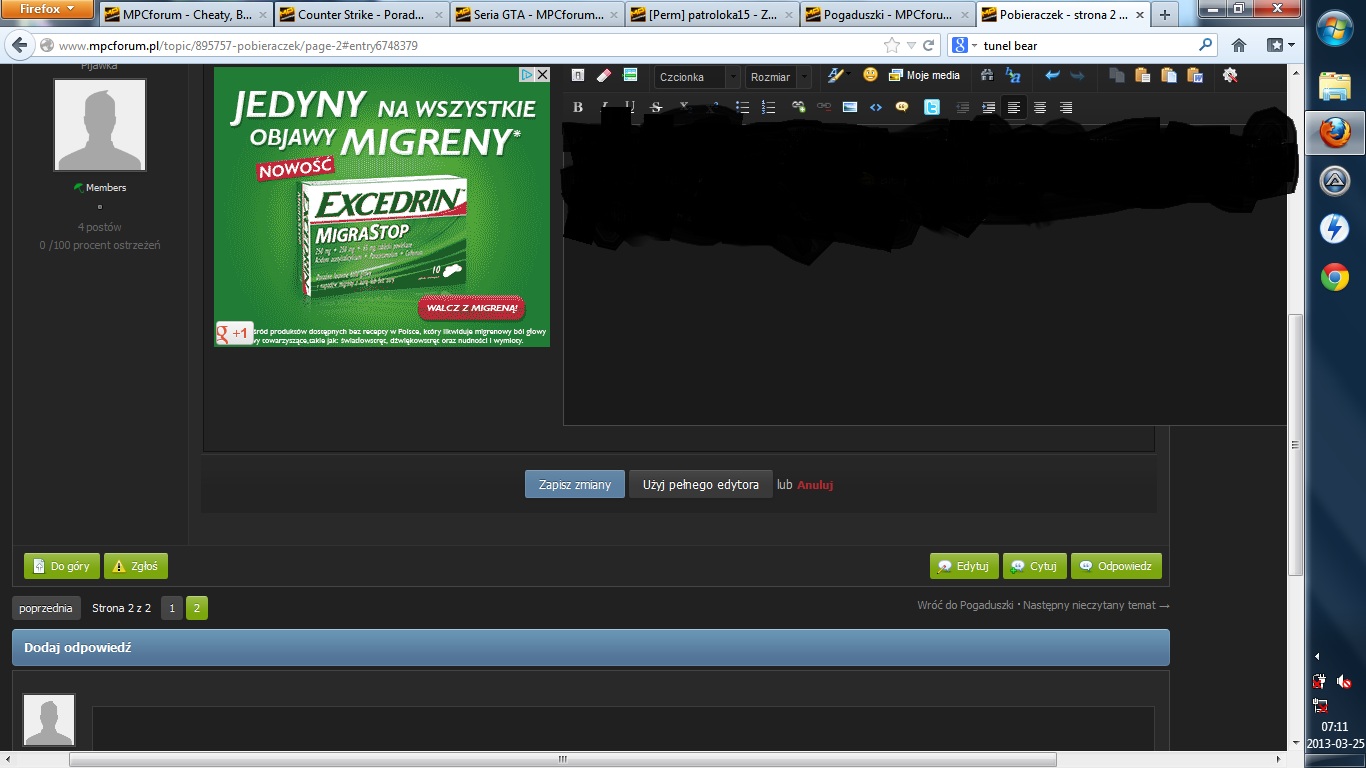Insert a quote block
The image size is (1366, 768).
tap(902, 108)
